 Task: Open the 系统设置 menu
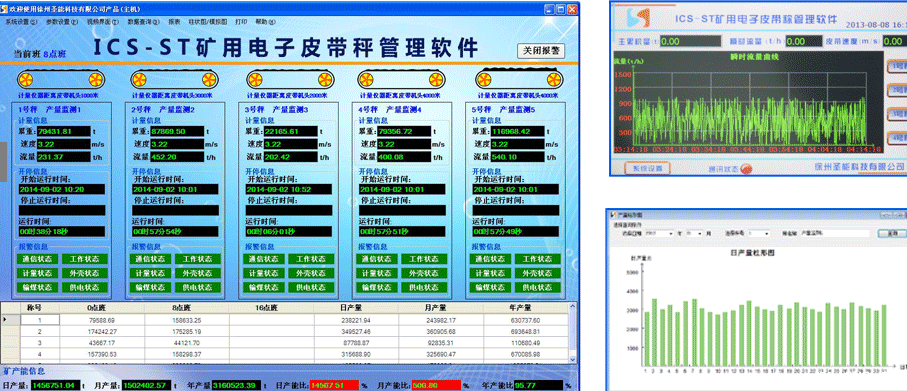click(x=21, y=21)
